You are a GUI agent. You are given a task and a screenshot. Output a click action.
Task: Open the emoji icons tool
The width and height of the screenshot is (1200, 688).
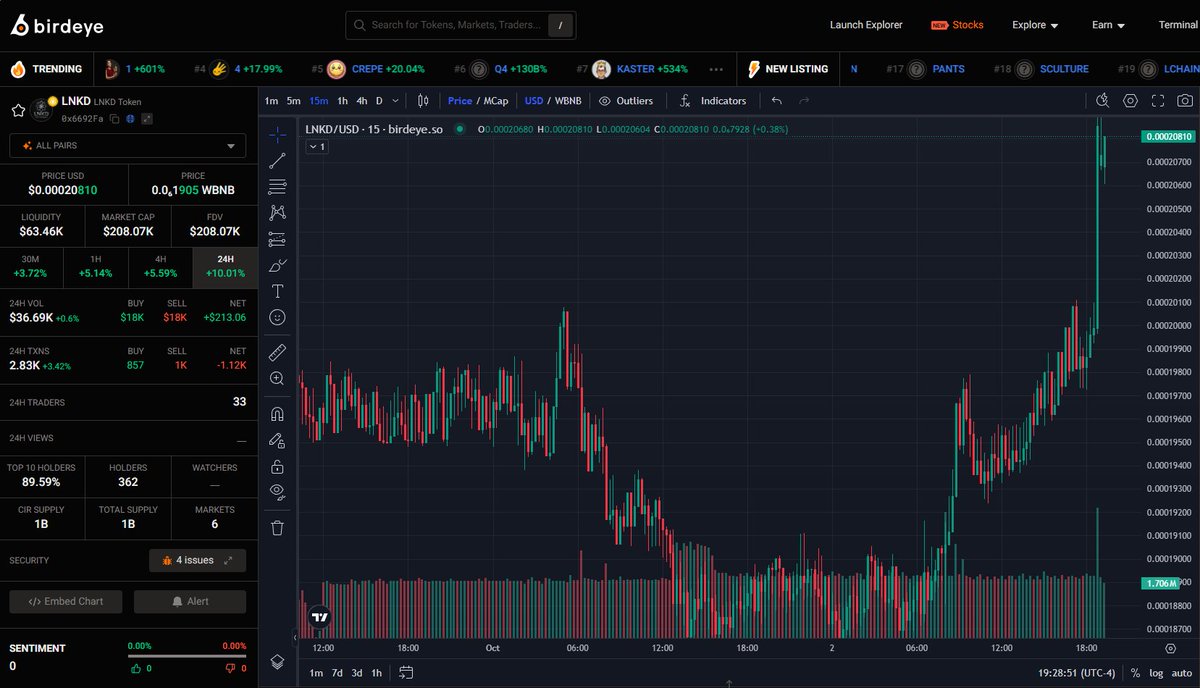[277, 317]
